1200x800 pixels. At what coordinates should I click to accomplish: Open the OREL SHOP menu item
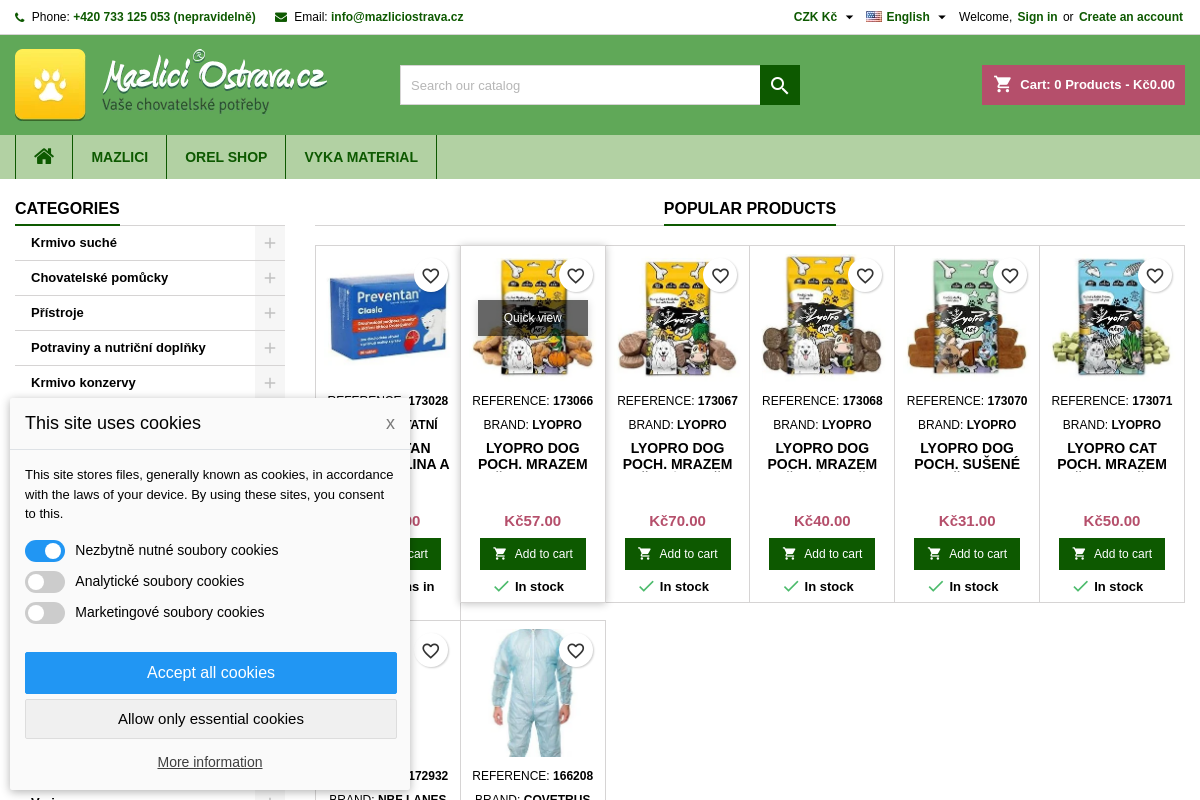(x=226, y=157)
